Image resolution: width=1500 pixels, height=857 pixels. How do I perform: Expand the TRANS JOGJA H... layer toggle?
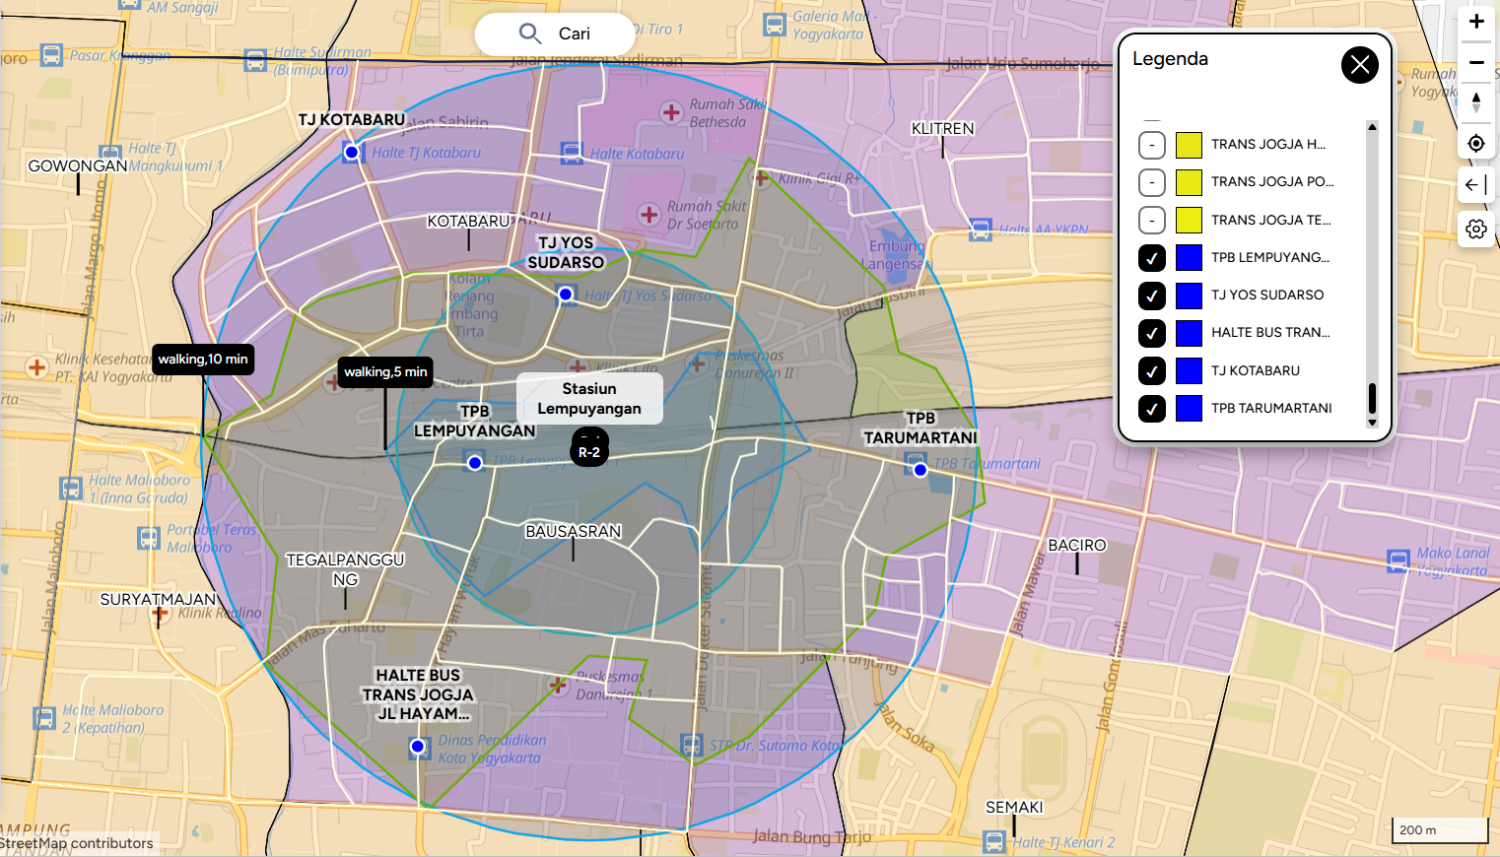point(1152,145)
